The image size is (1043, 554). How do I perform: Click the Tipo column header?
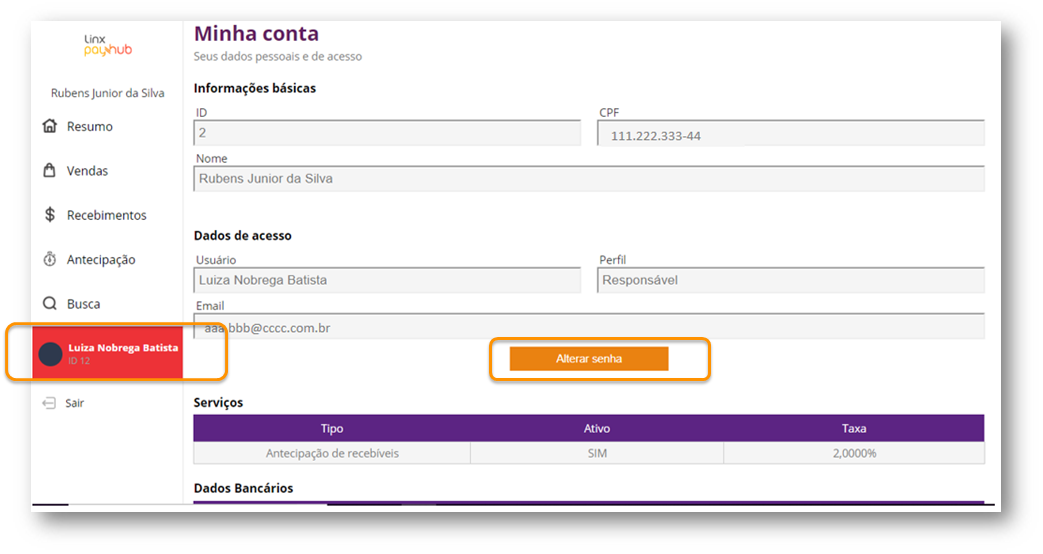[332, 428]
